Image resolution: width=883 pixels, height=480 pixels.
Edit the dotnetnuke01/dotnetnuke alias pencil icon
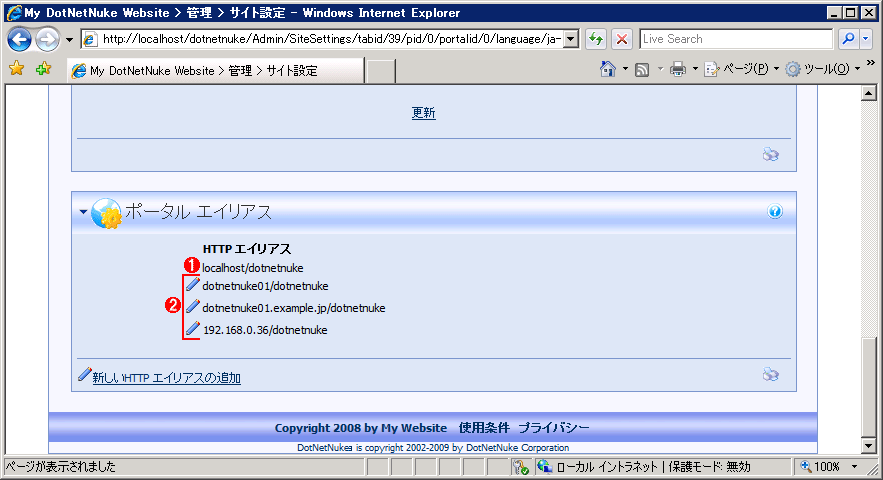point(193,285)
